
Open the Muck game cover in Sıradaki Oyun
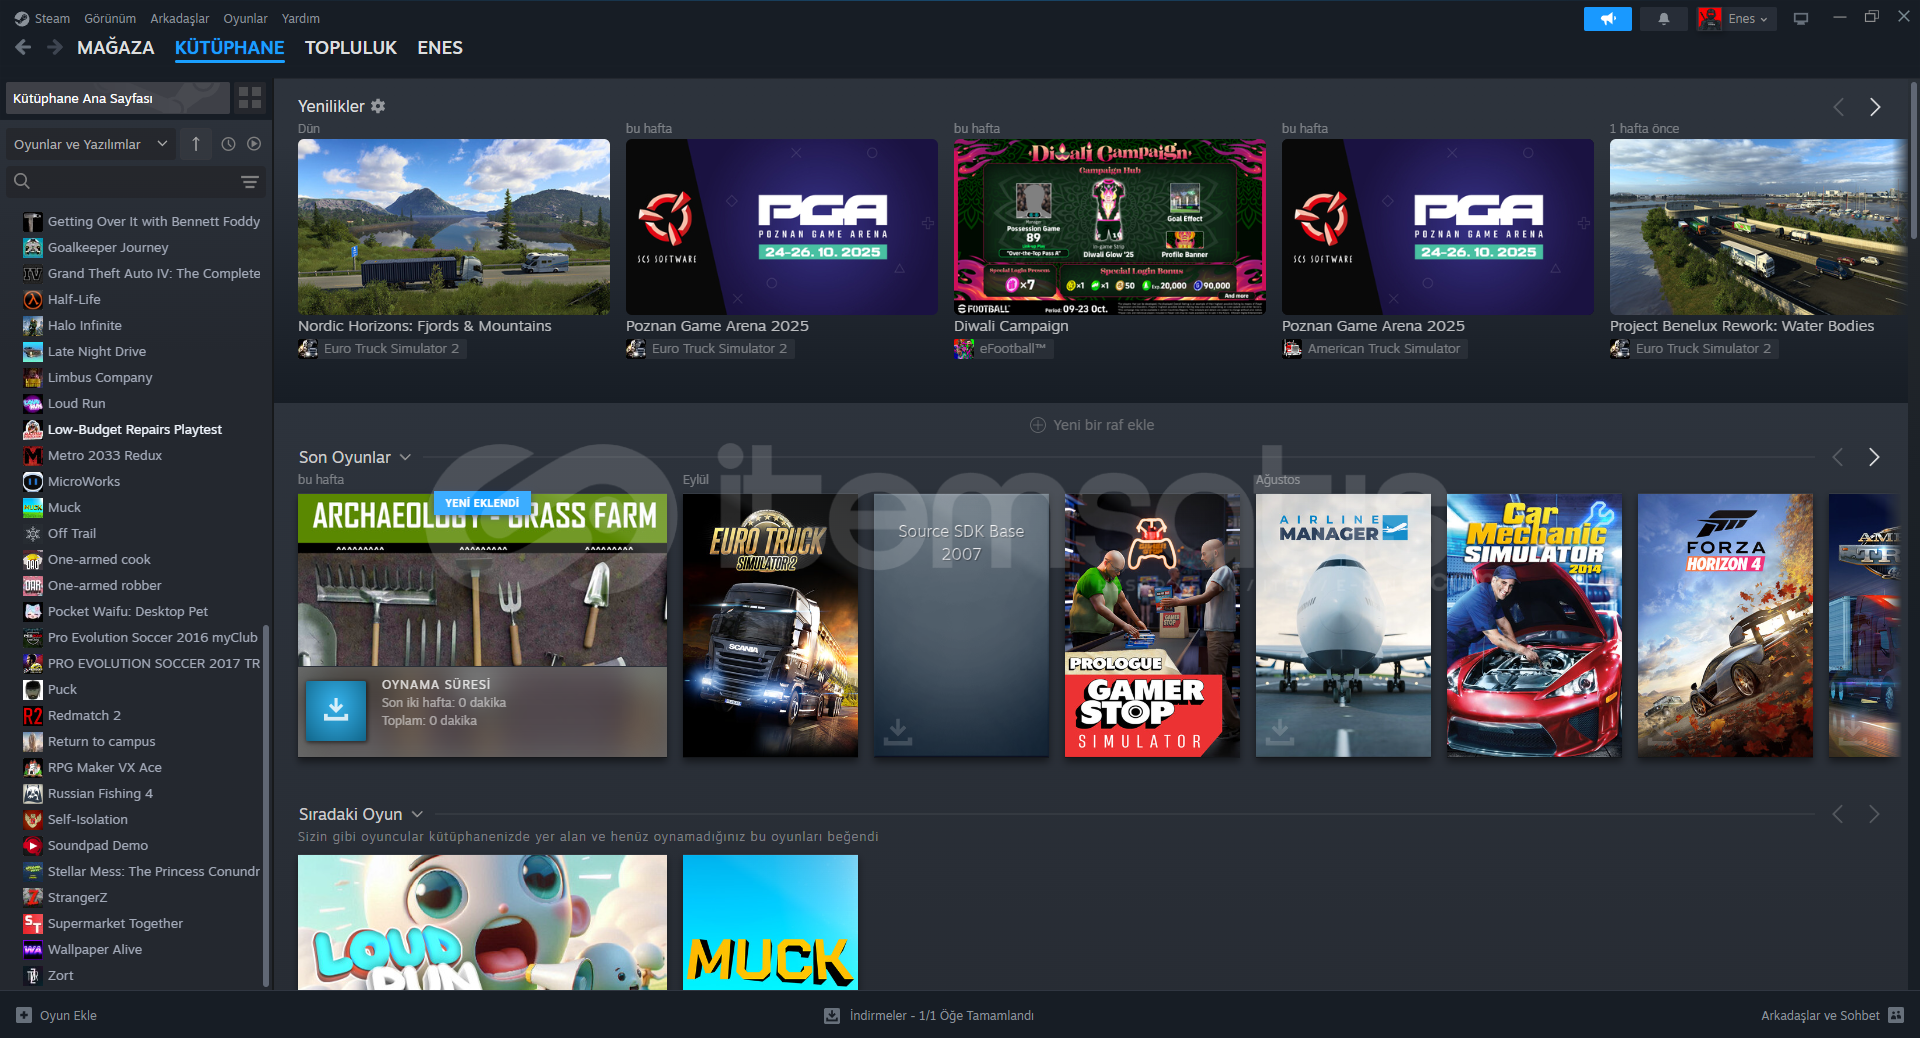(x=770, y=922)
